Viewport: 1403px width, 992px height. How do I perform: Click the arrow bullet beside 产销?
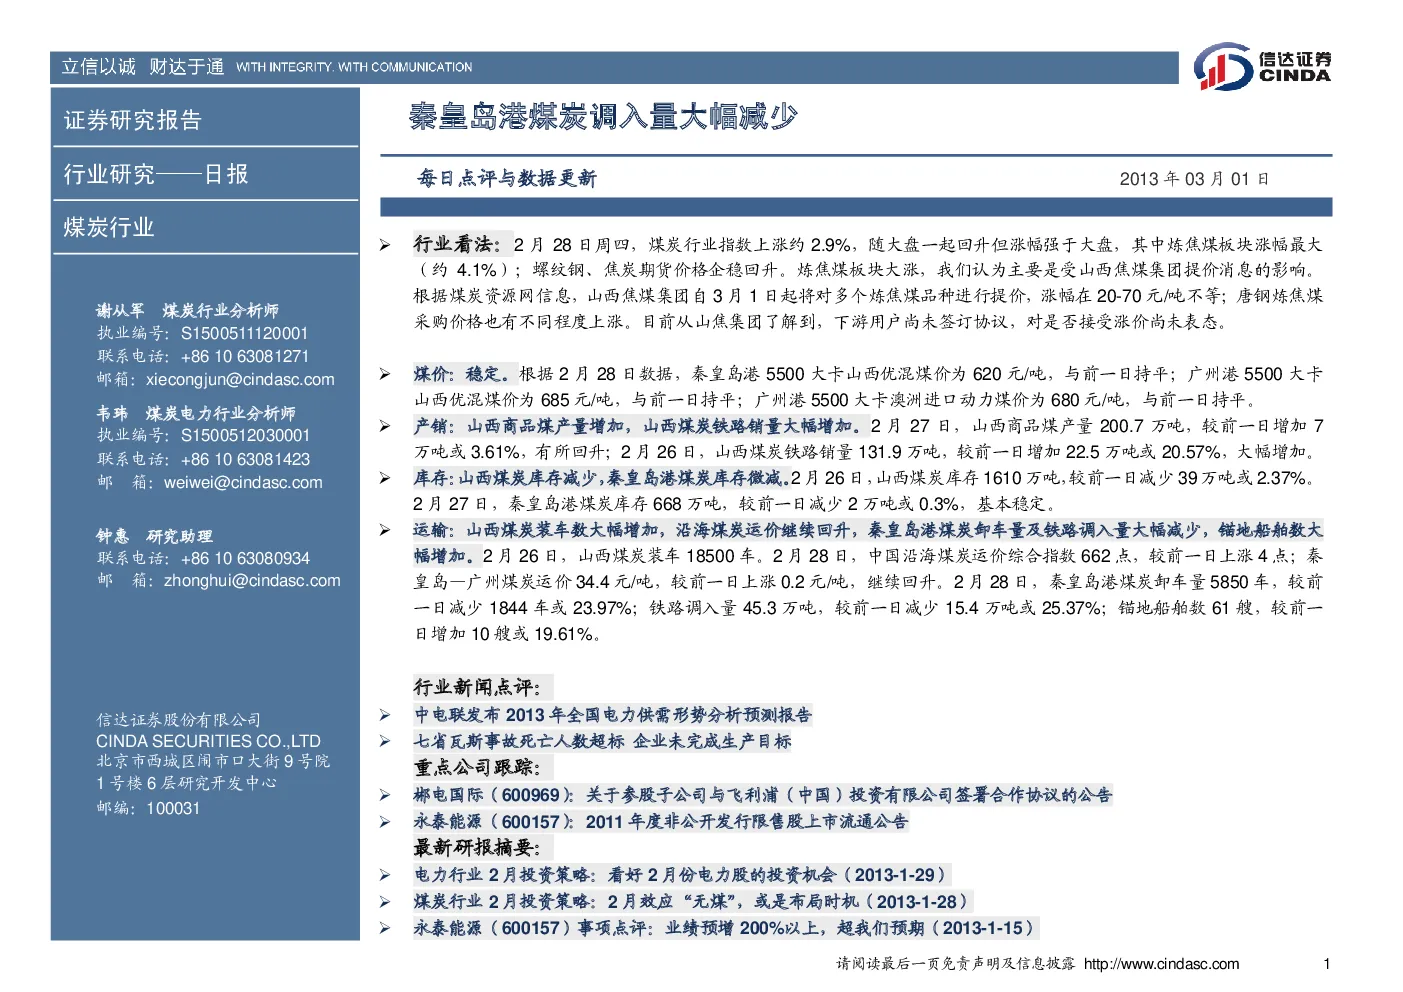tap(385, 426)
